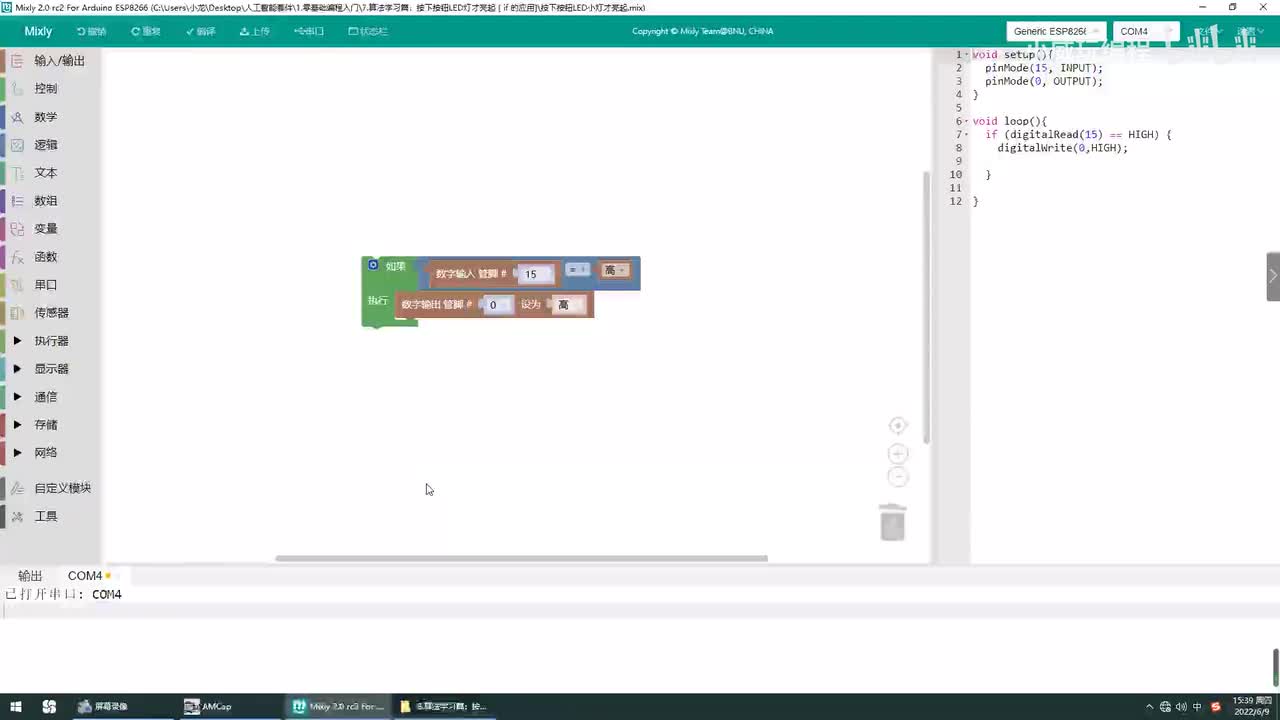Open the volume icon in the system tray
Viewport: 1280px width, 720px height.
pyautogui.click(x=1182, y=707)
